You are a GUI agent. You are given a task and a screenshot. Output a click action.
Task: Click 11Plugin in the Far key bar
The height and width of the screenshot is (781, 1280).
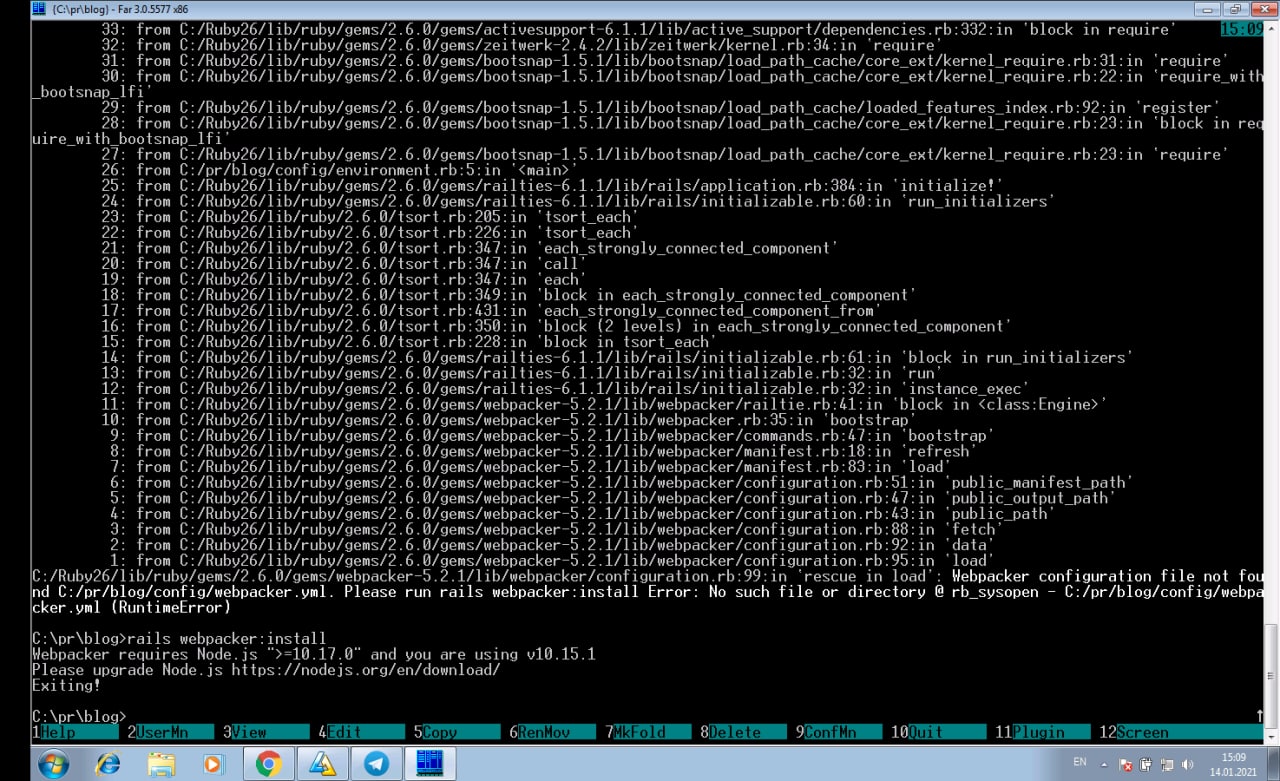[1040, 732]
